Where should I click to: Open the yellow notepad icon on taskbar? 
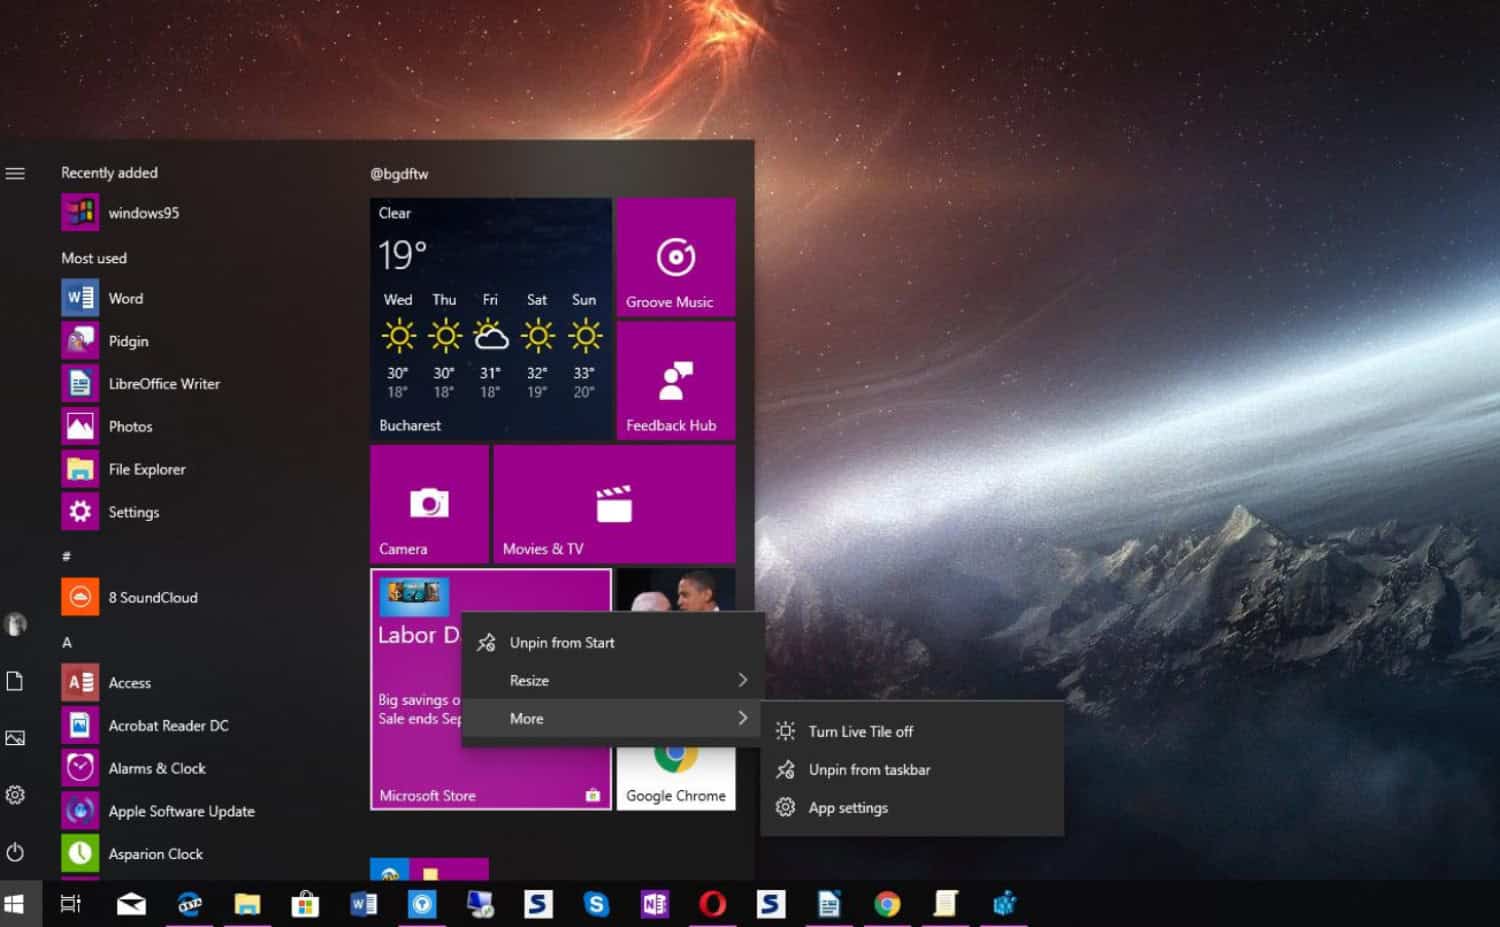(945, 904)
